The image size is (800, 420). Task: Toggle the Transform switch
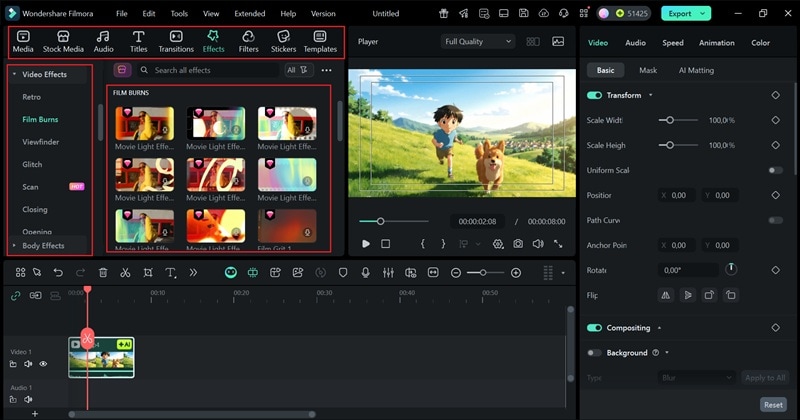click(595, 95)
